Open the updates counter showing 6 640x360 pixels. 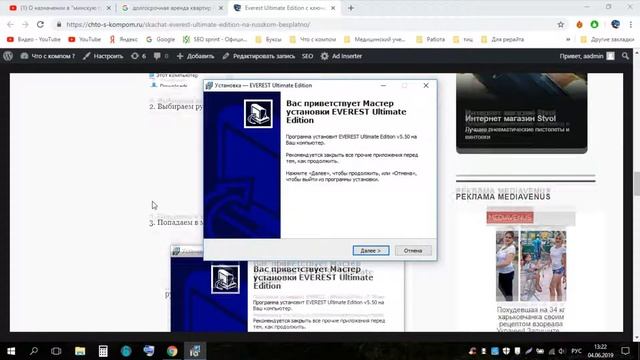[x=138, y=56]
